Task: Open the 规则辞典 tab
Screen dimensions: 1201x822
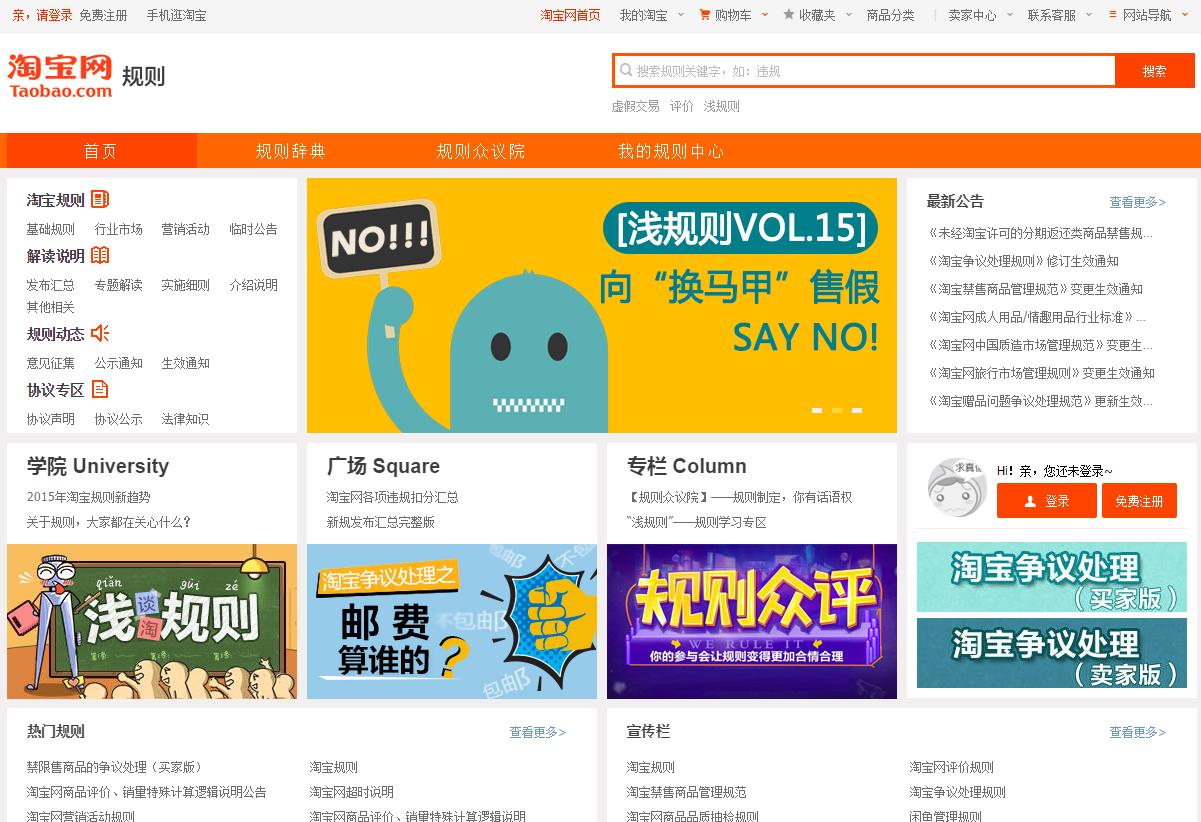Action: tap(291, 151)
